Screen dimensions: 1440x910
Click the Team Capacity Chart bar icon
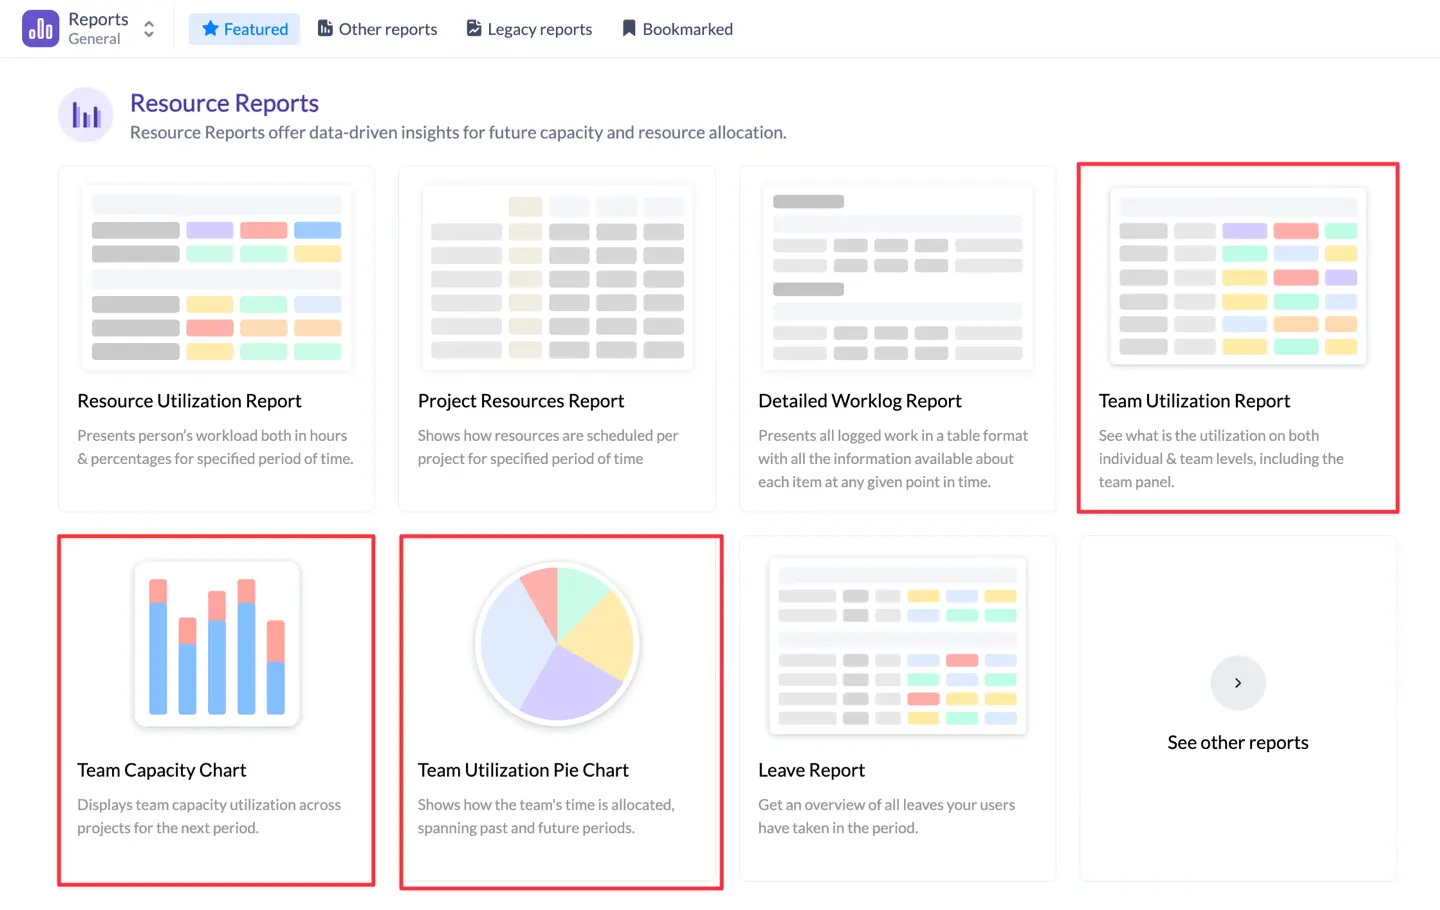click(216, 644)
